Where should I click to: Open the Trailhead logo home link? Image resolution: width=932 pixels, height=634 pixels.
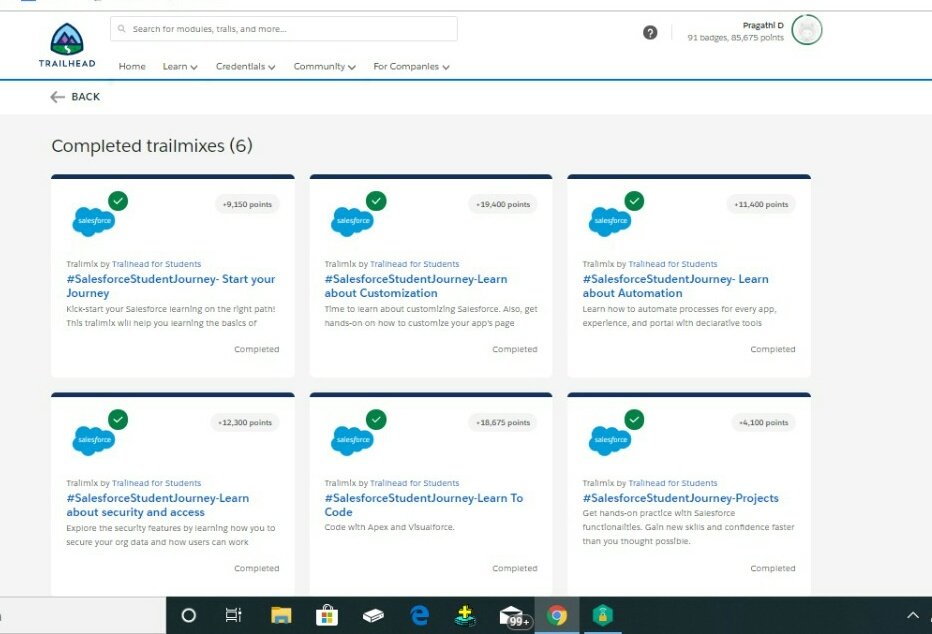click(67, 45)
